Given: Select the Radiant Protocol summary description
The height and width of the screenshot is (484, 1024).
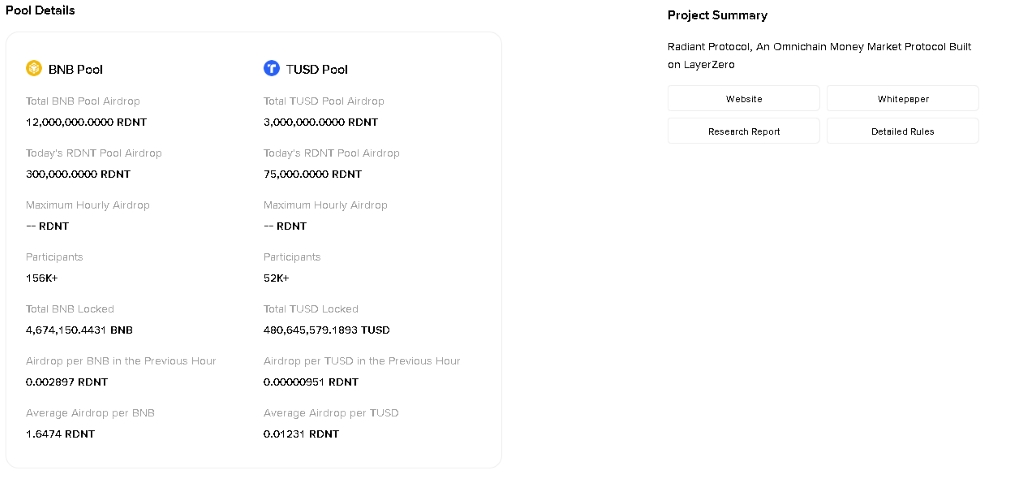Looking at the screenshot, I should [820, 56].
